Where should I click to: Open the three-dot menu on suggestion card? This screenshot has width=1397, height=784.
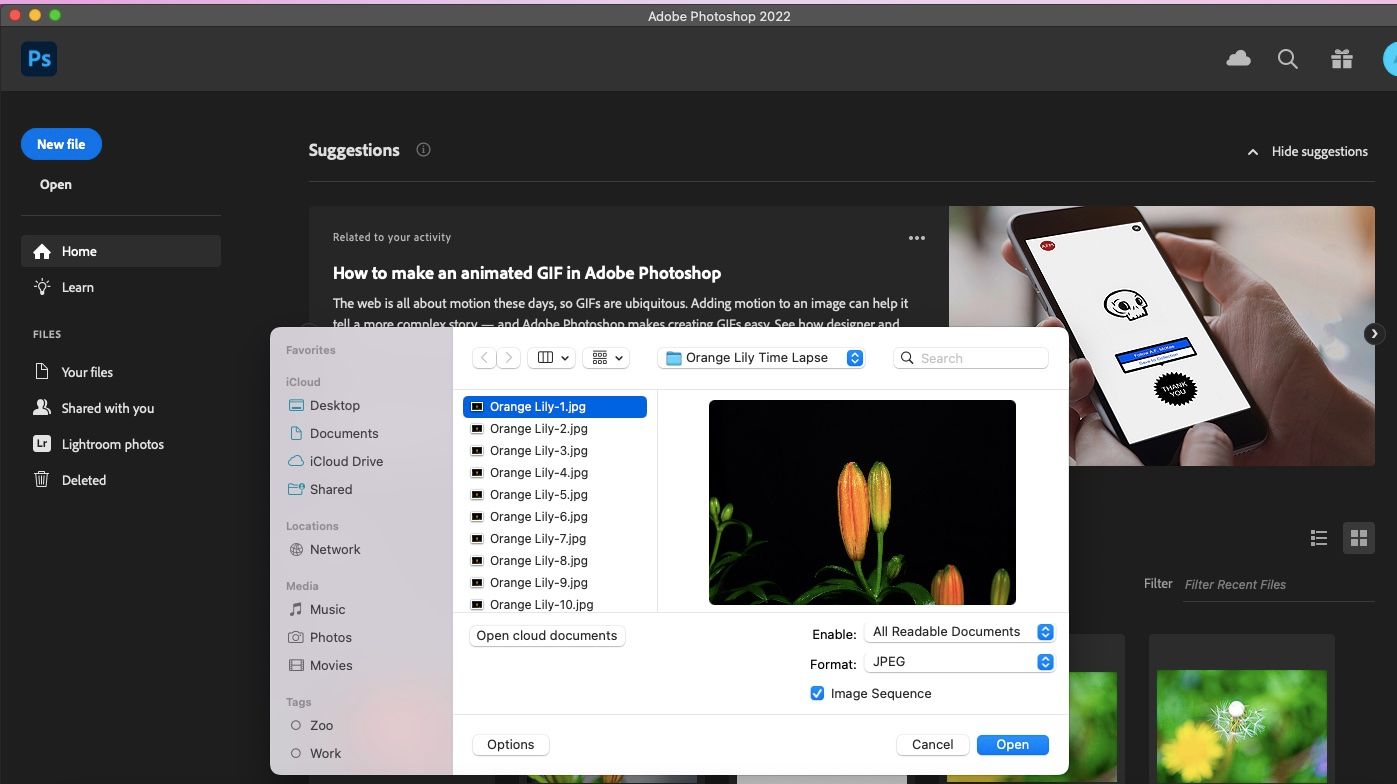(917, 238)
